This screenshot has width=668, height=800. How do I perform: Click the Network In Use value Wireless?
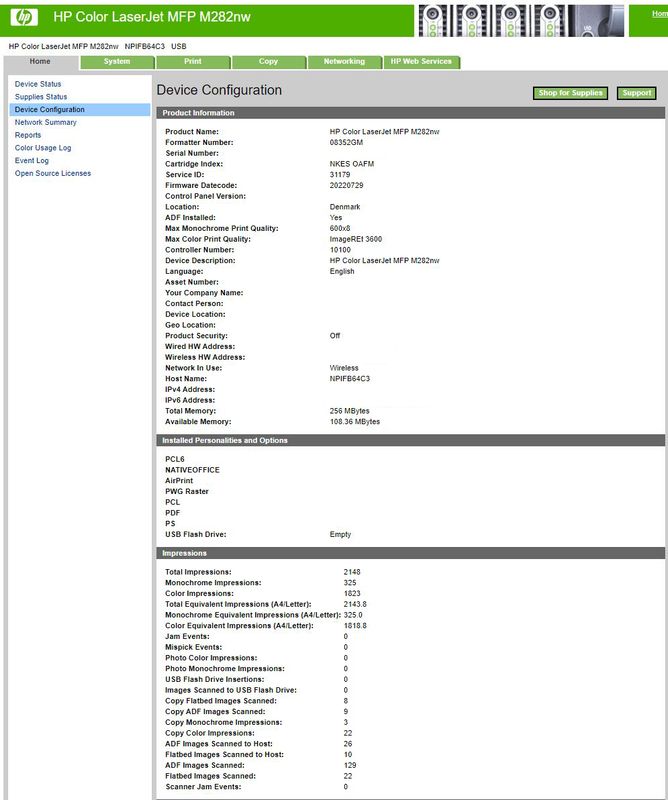tap(344, 367)
